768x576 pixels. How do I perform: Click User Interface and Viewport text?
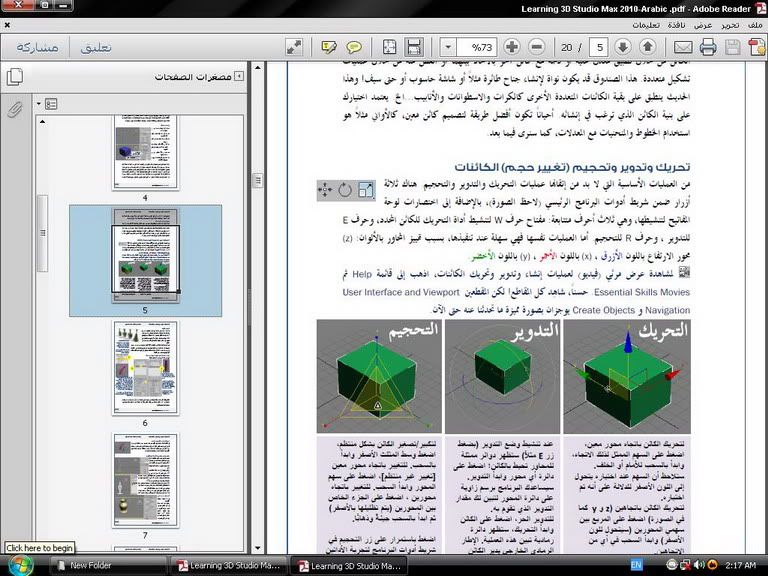pos(401,292)
